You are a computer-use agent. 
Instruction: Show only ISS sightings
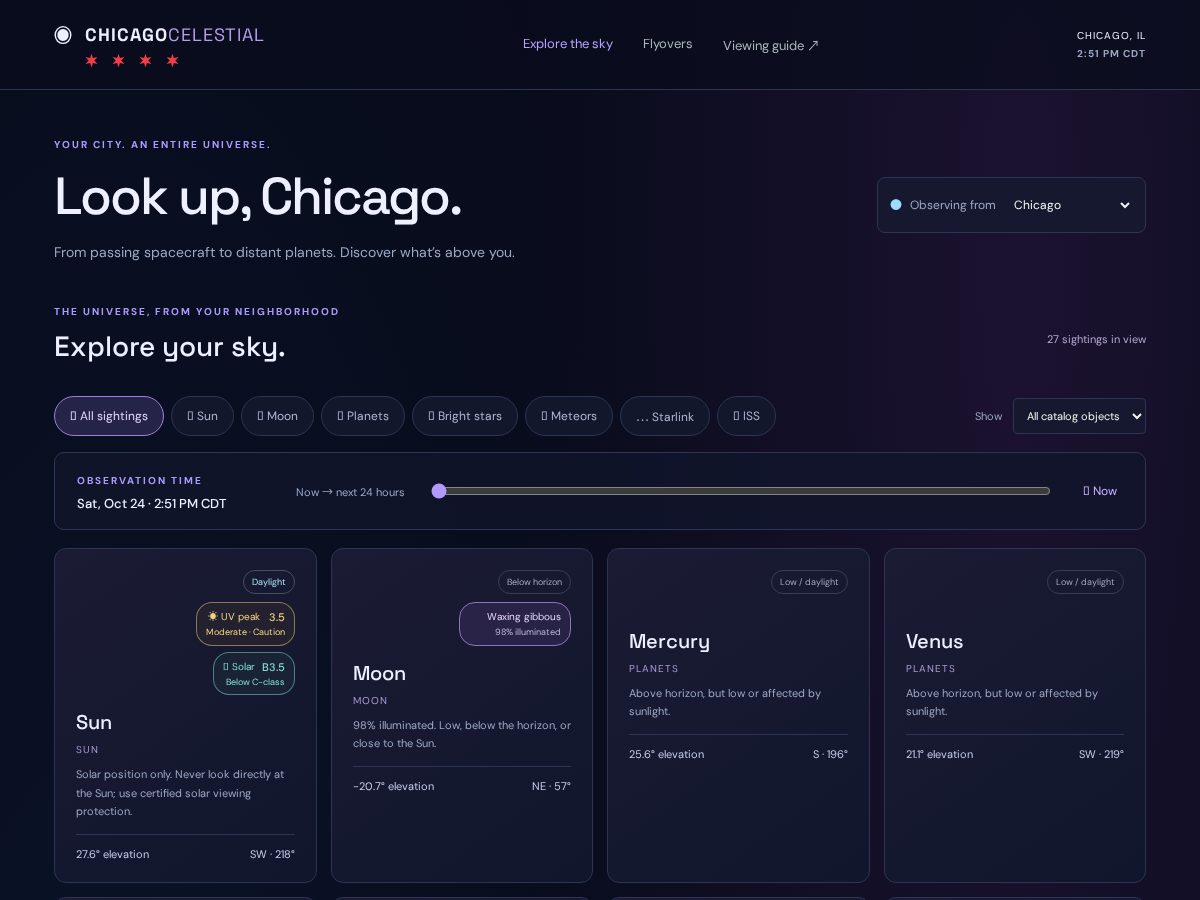(746, 416)
